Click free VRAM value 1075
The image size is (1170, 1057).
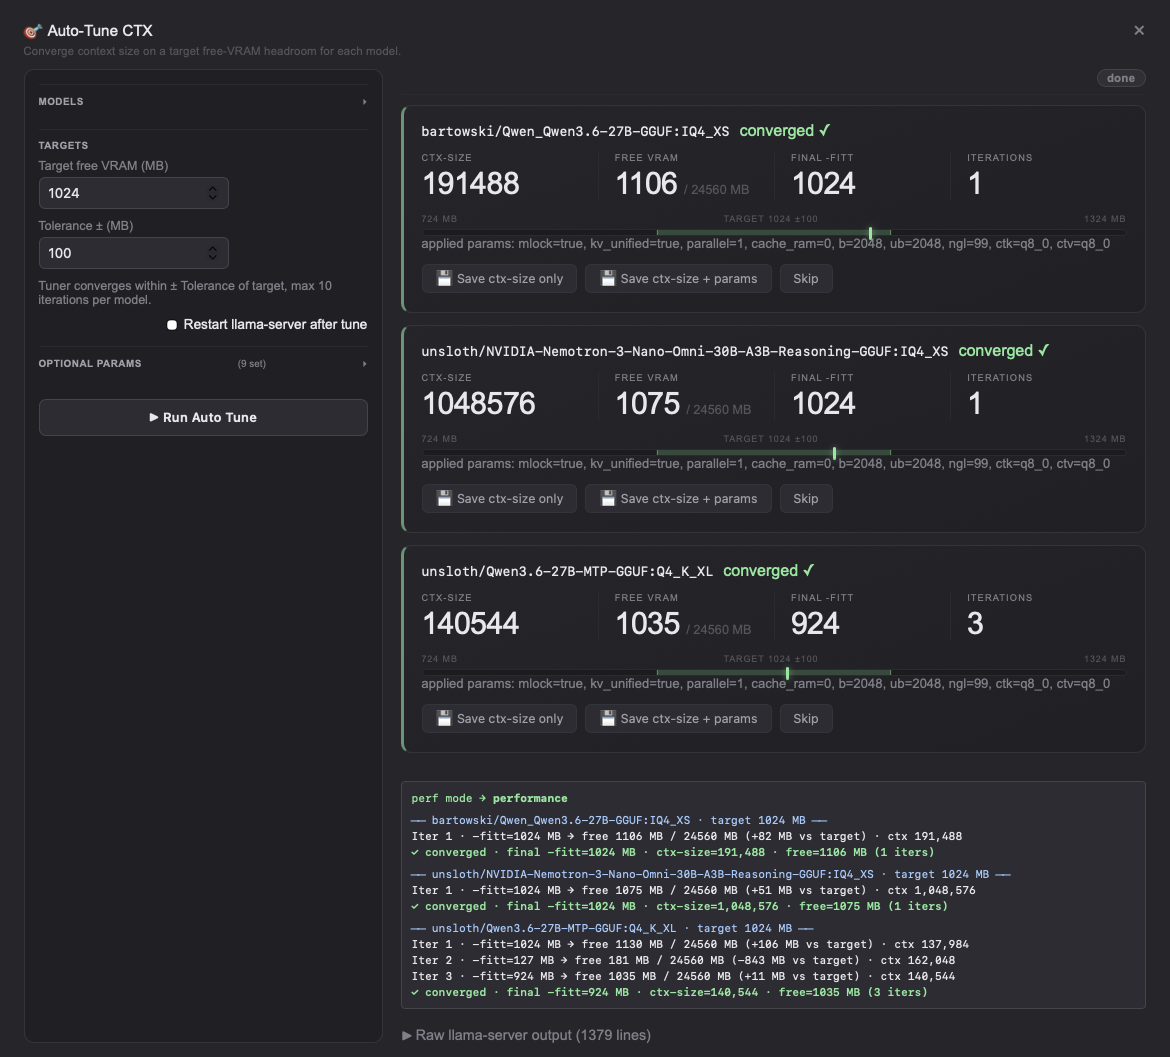(x=648, y=404)
